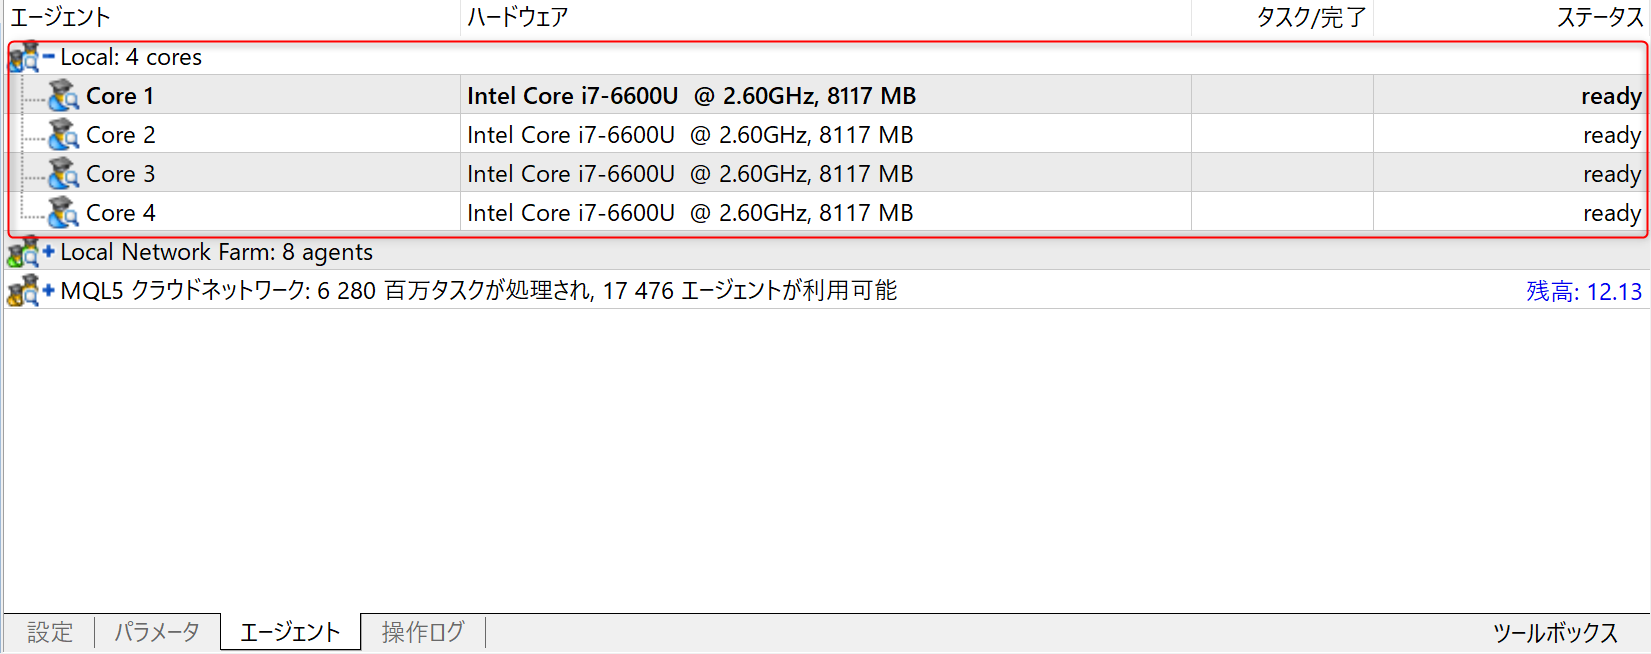Screen dimensions: 1651x654
Task: Expand the MQL5 クラウドネットワーク group
Action: click(x=48, y=291)
